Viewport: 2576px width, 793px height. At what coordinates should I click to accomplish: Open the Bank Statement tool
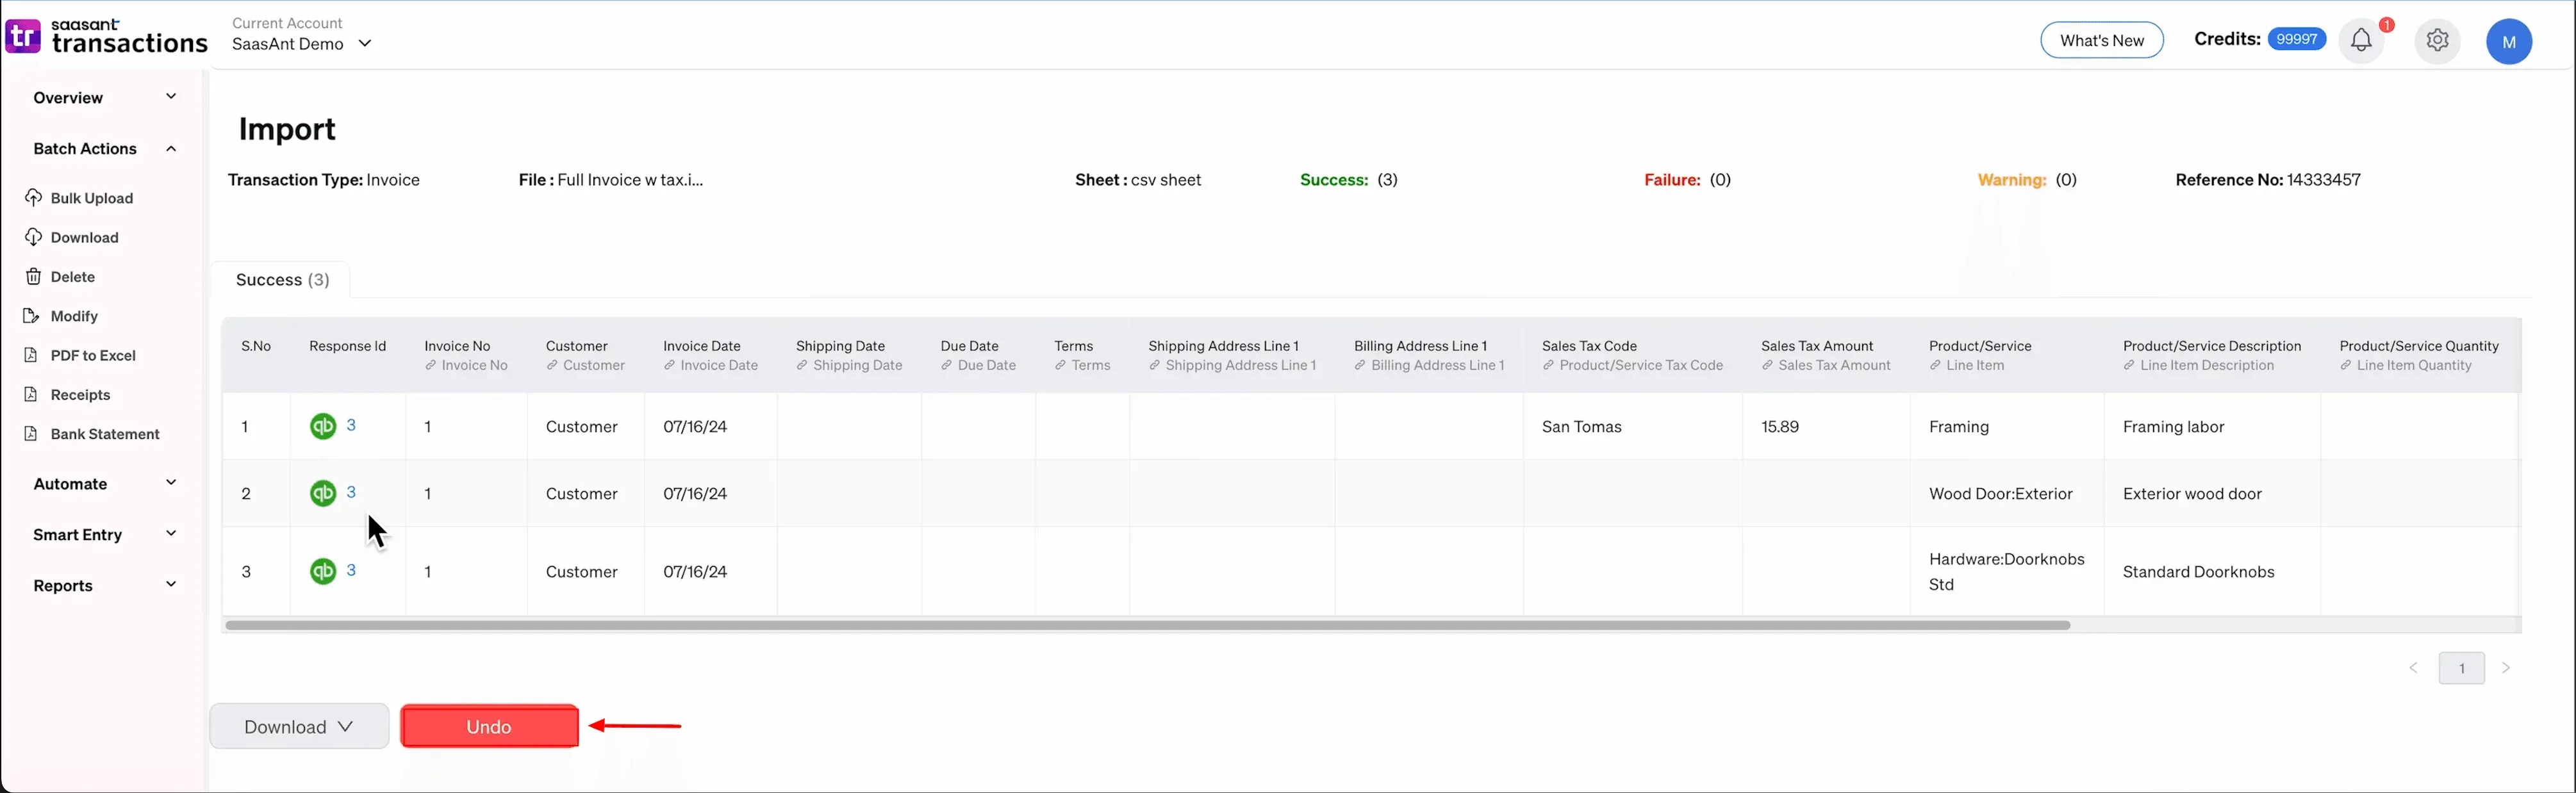pos(104,433)
